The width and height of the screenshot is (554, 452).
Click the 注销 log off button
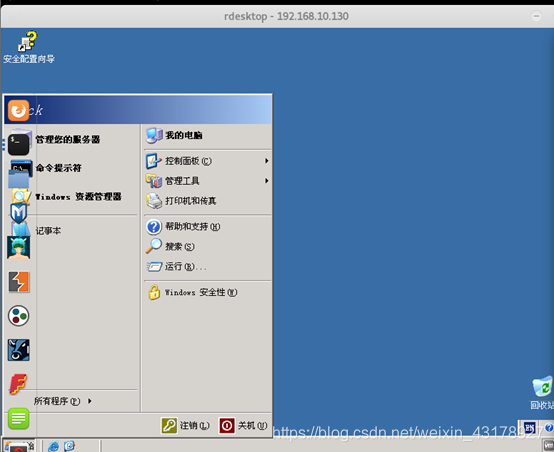[x=186, y=425]
